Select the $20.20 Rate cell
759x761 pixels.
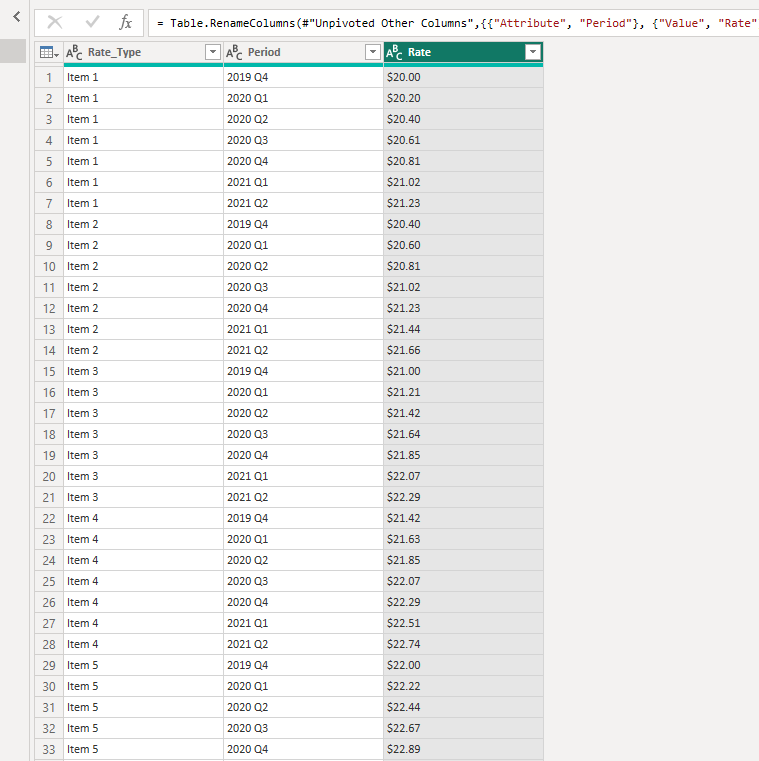463,98
